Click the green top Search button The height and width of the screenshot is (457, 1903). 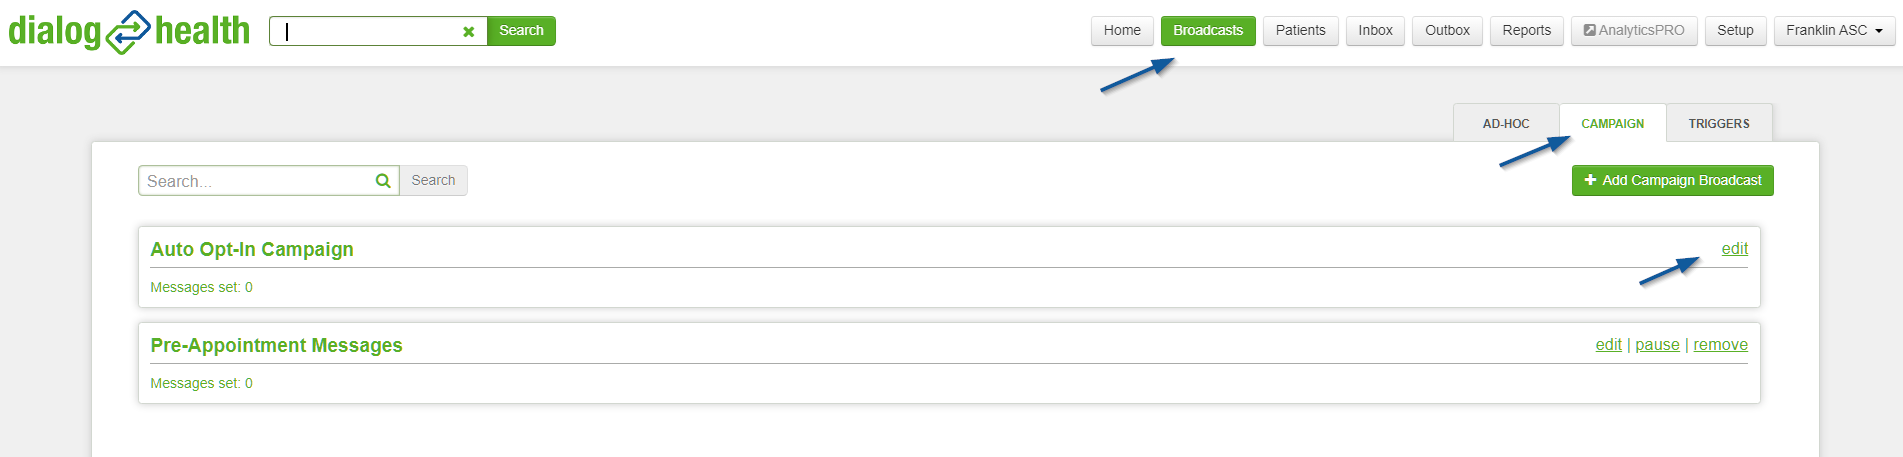coord(521,31)
